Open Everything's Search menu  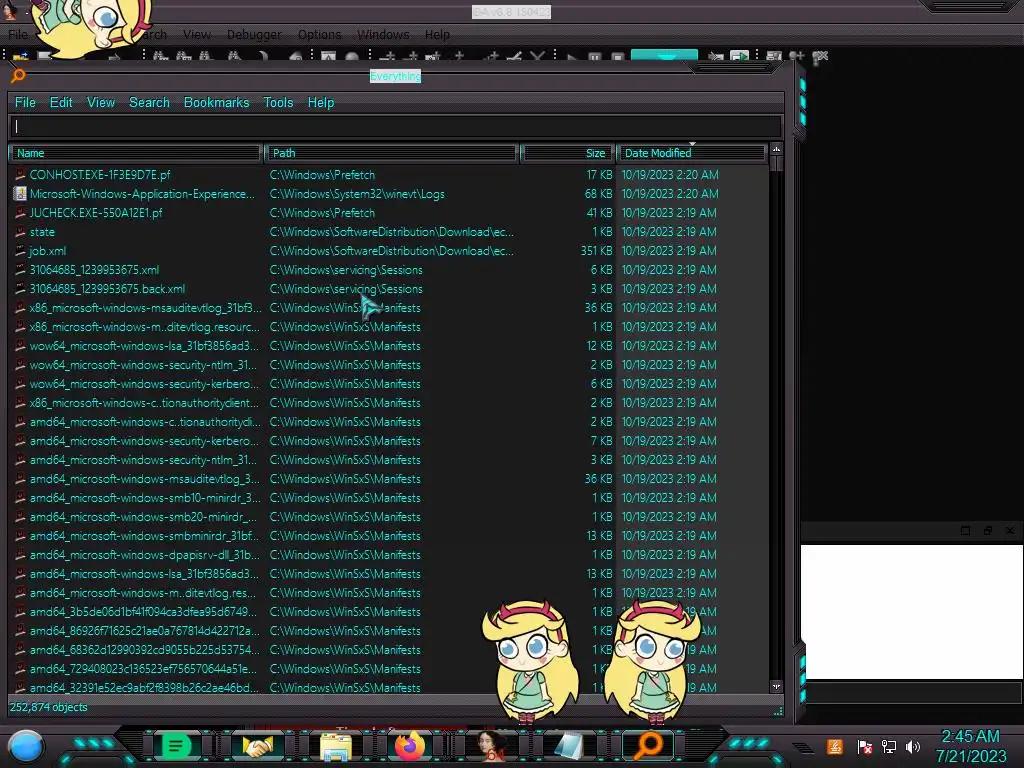(x=149, y=103)
